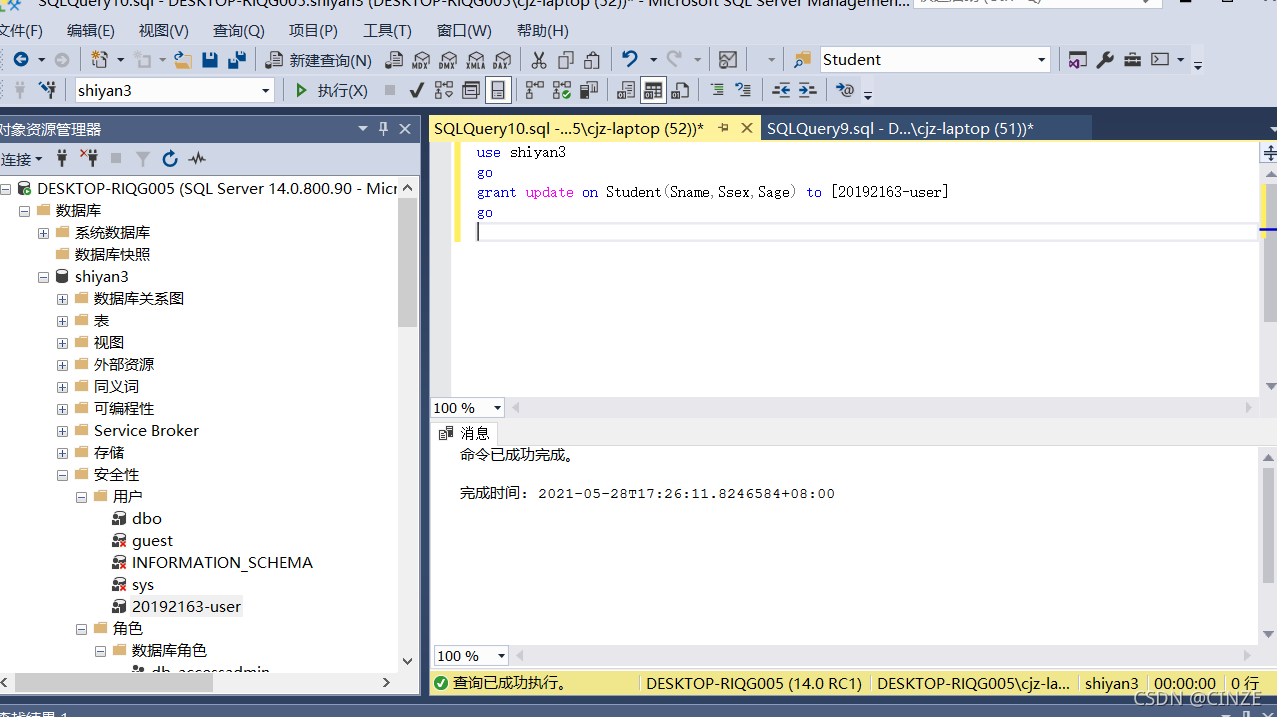
Task: Undo the last edit
Action: click(x=629, y=60)
